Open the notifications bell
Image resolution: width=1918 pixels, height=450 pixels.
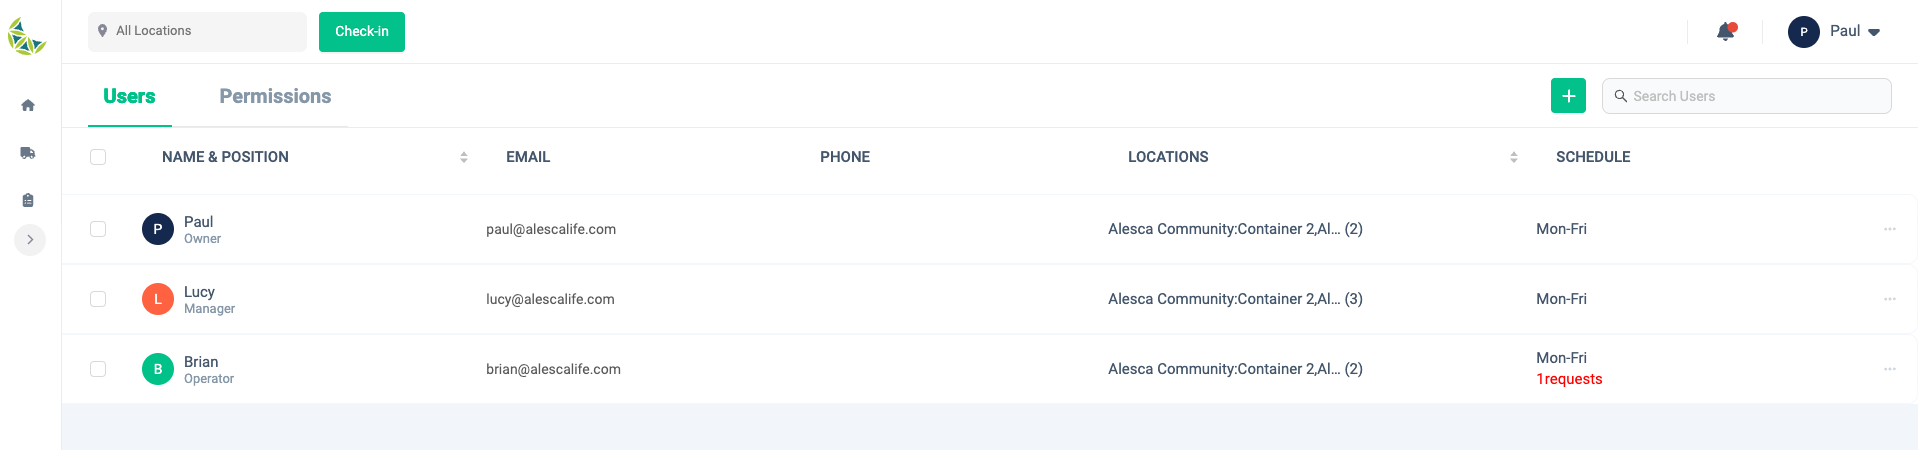click(1725, 32)
